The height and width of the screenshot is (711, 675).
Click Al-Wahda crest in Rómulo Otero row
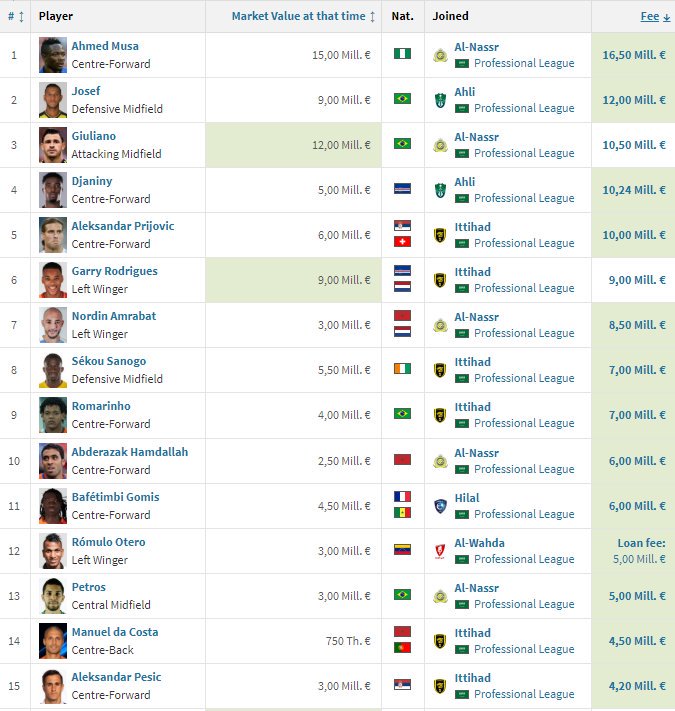pyautogui.click(x=440, y=551)
